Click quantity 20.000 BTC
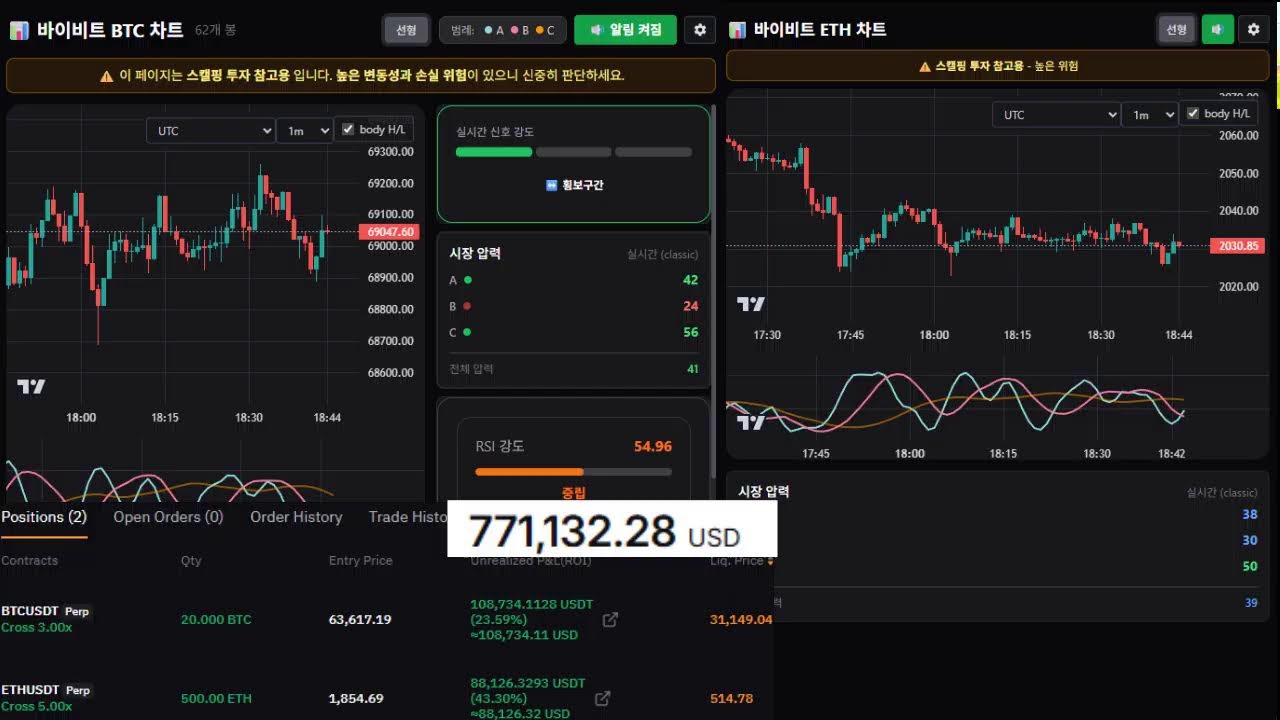The width and height of the screenshot is (1280, 720). [x=216, y=619]
